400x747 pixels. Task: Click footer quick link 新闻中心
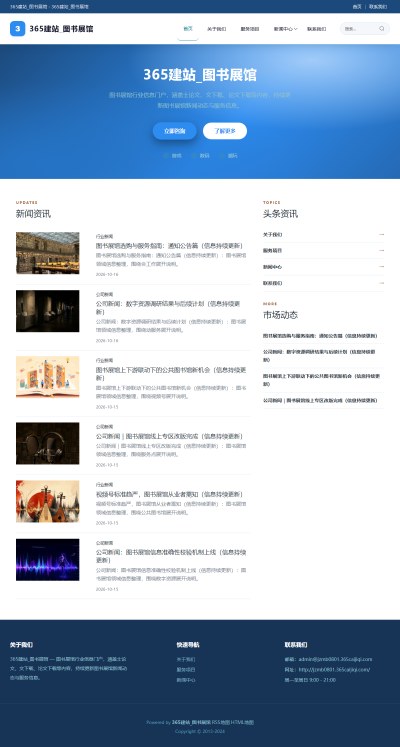(x=186, y=680)
